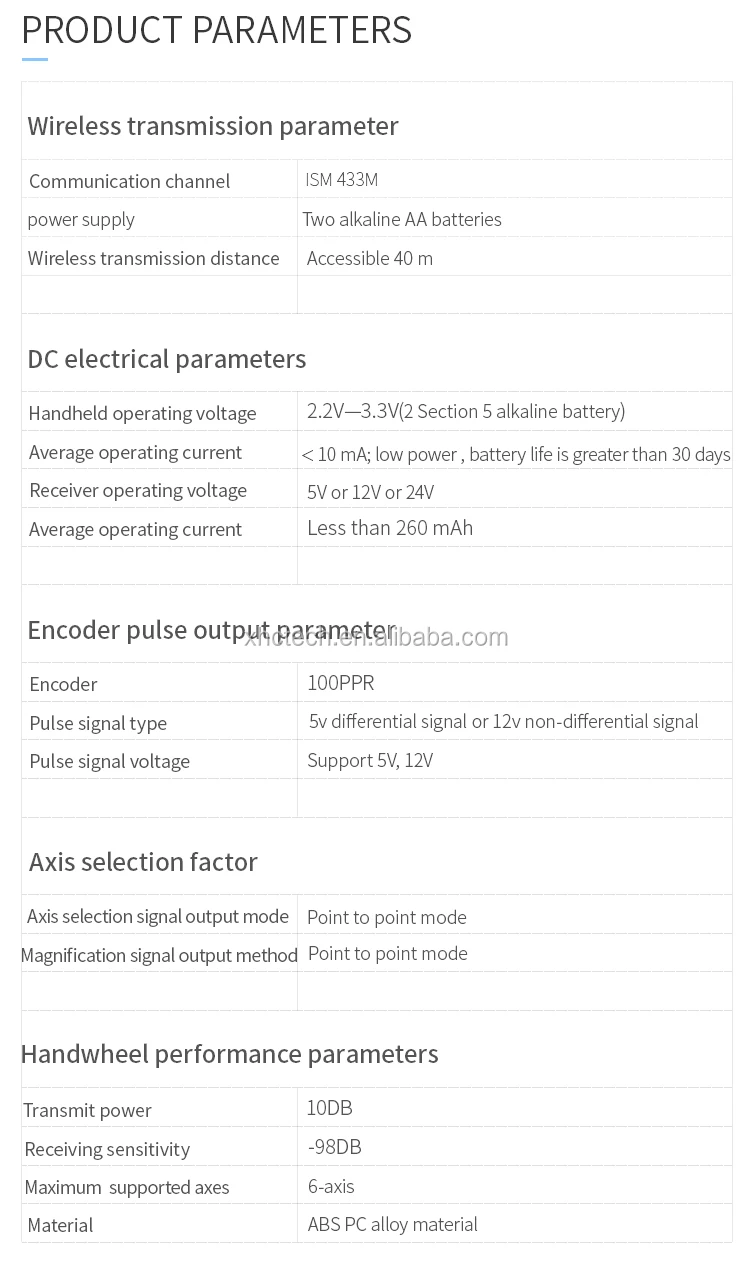Select the Support 5V, 12V value
Viewport: 750px width, 1270px height.
[x=370, y=761]
